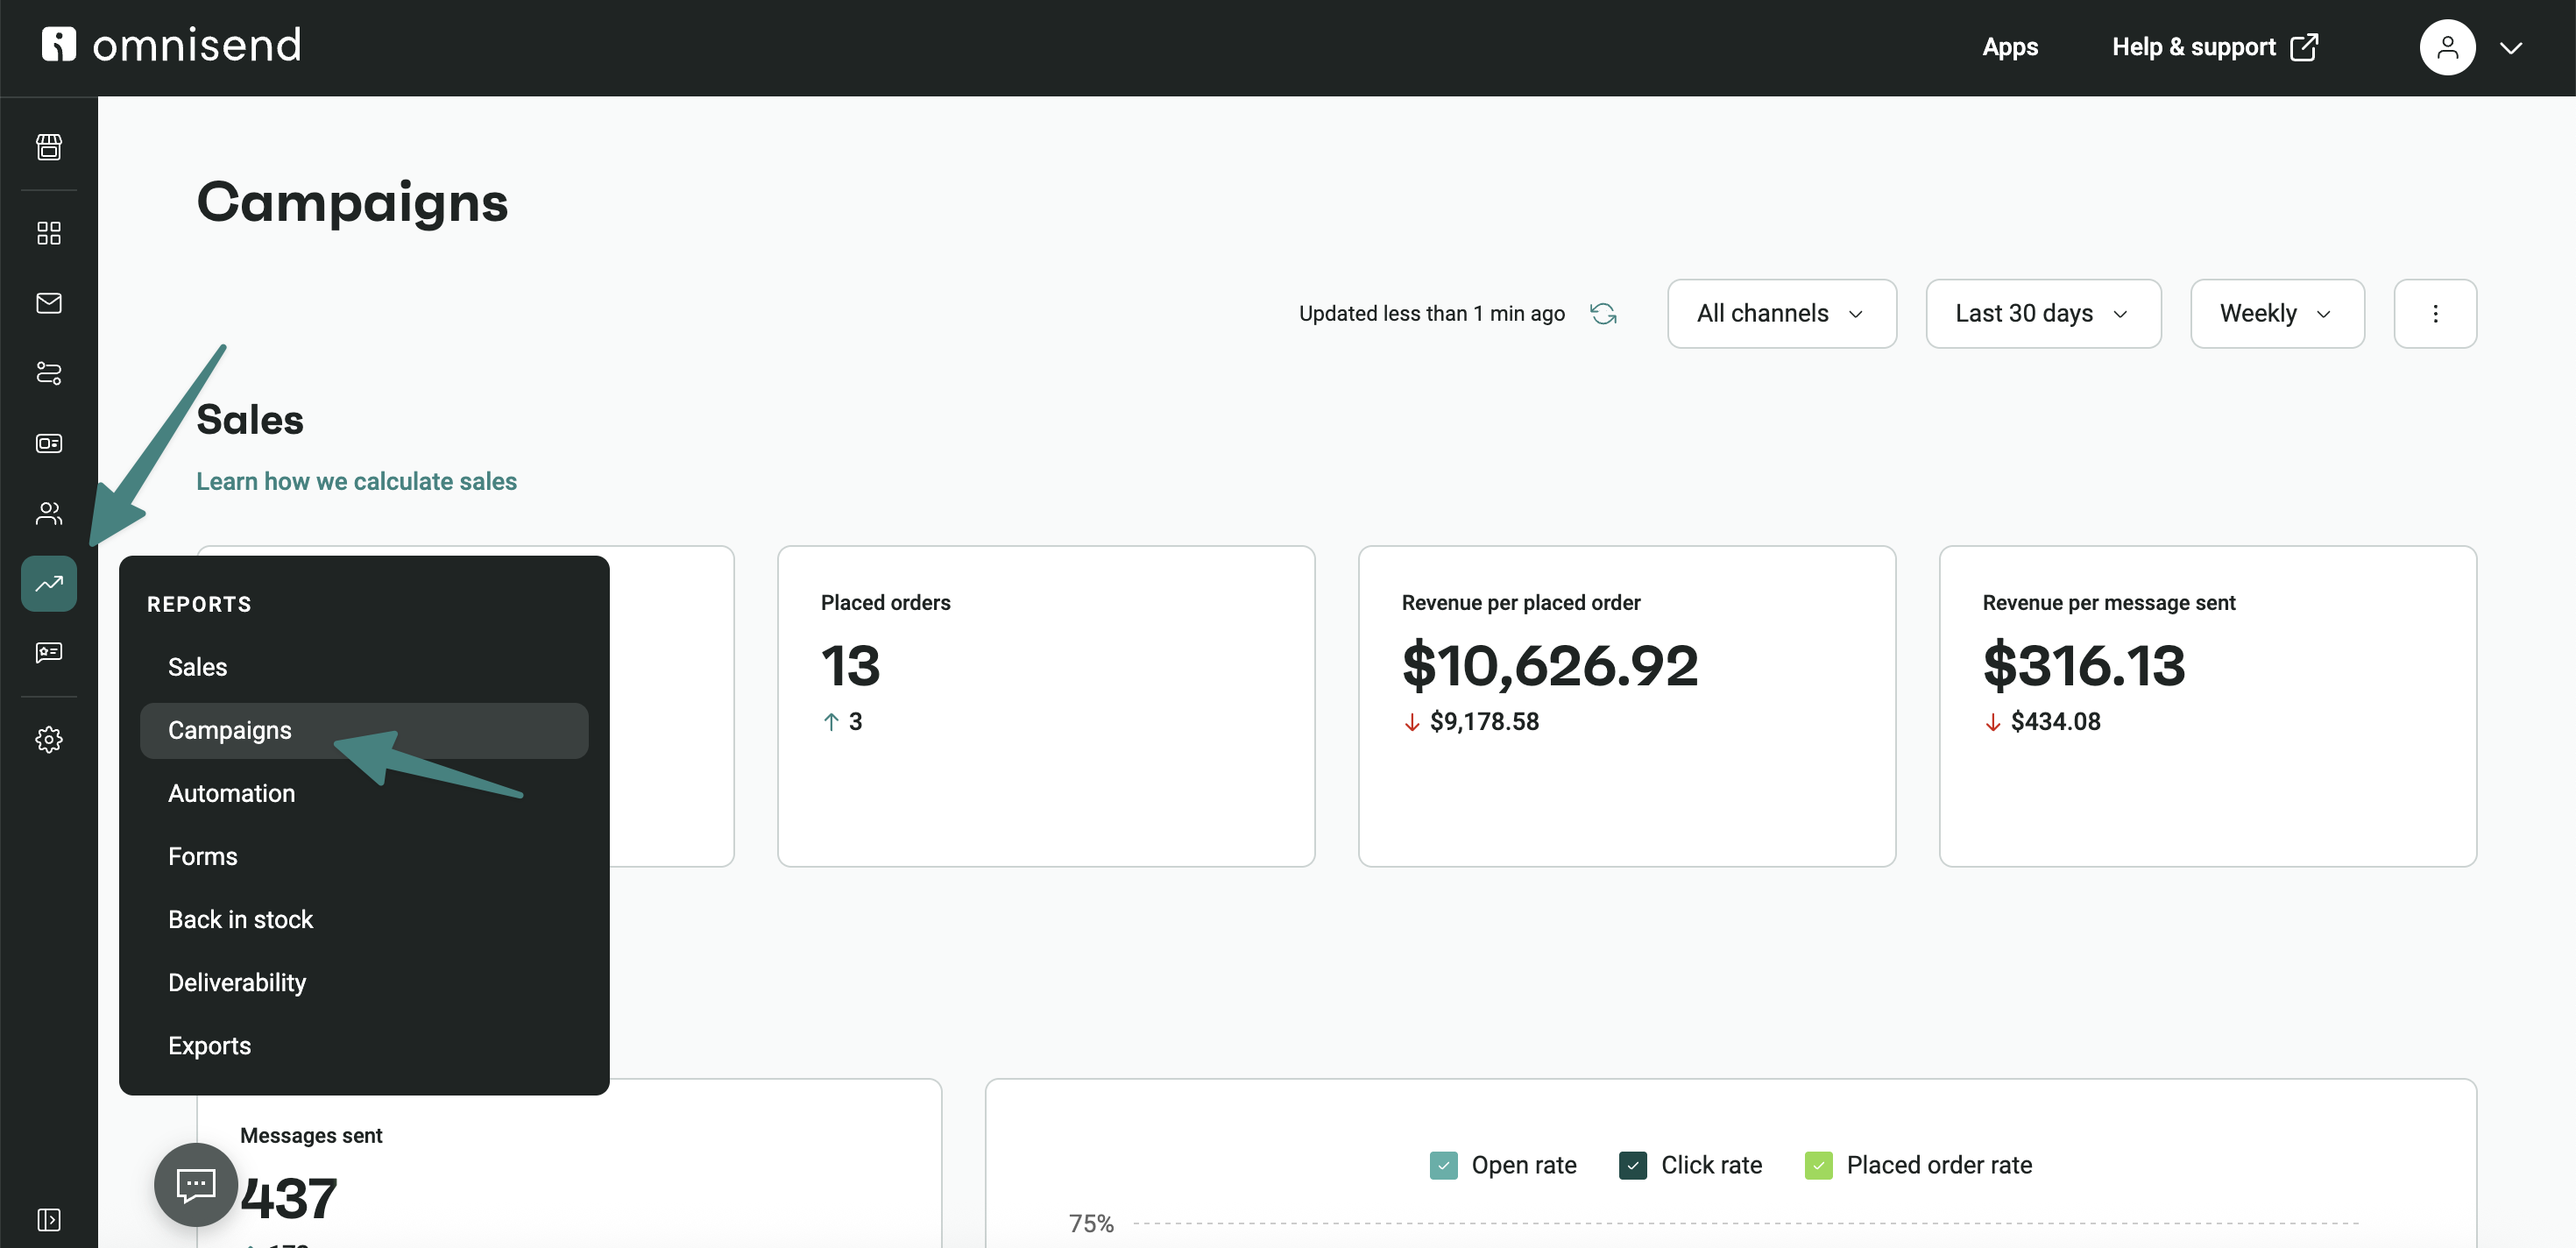Collapse the sidebar with the bottom panel icon

(48, 1219)
